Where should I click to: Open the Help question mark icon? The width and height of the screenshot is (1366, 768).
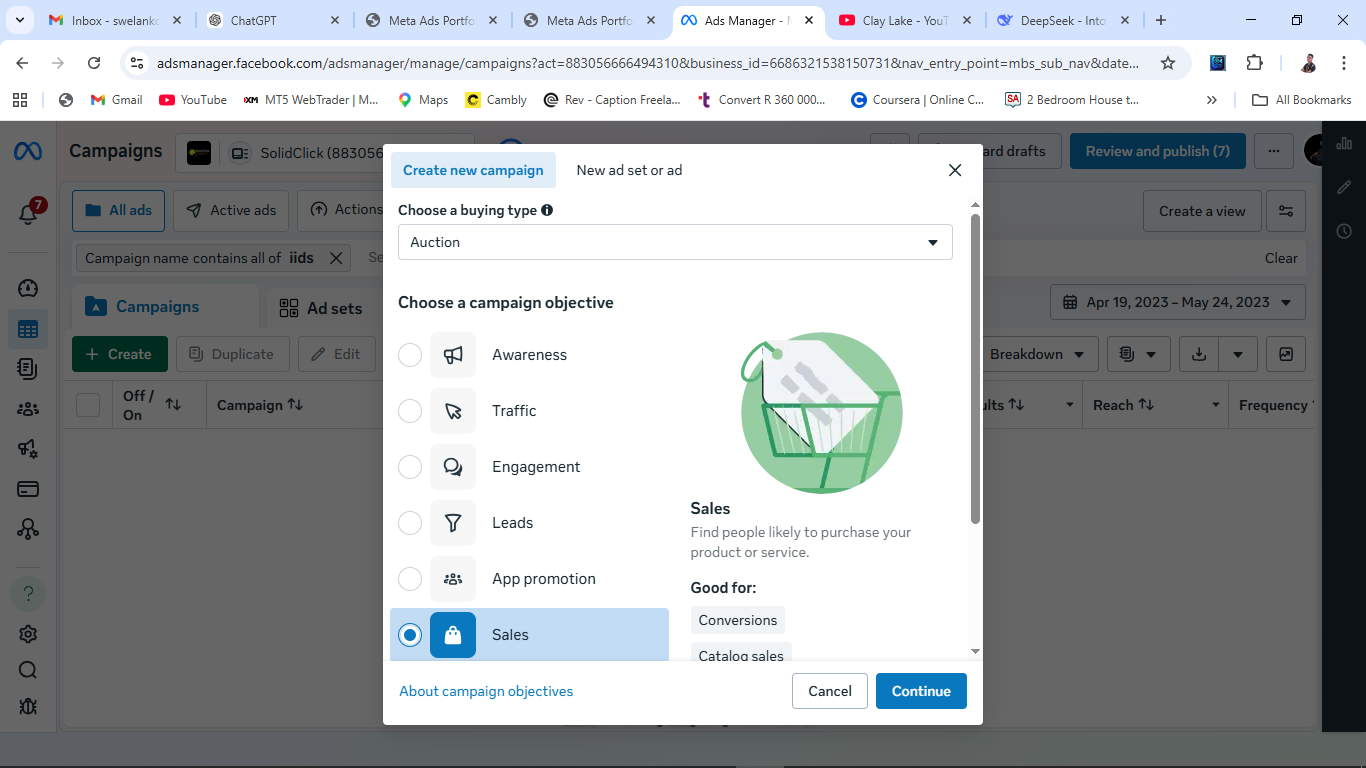pyautogui.click(x=28, y=594)
